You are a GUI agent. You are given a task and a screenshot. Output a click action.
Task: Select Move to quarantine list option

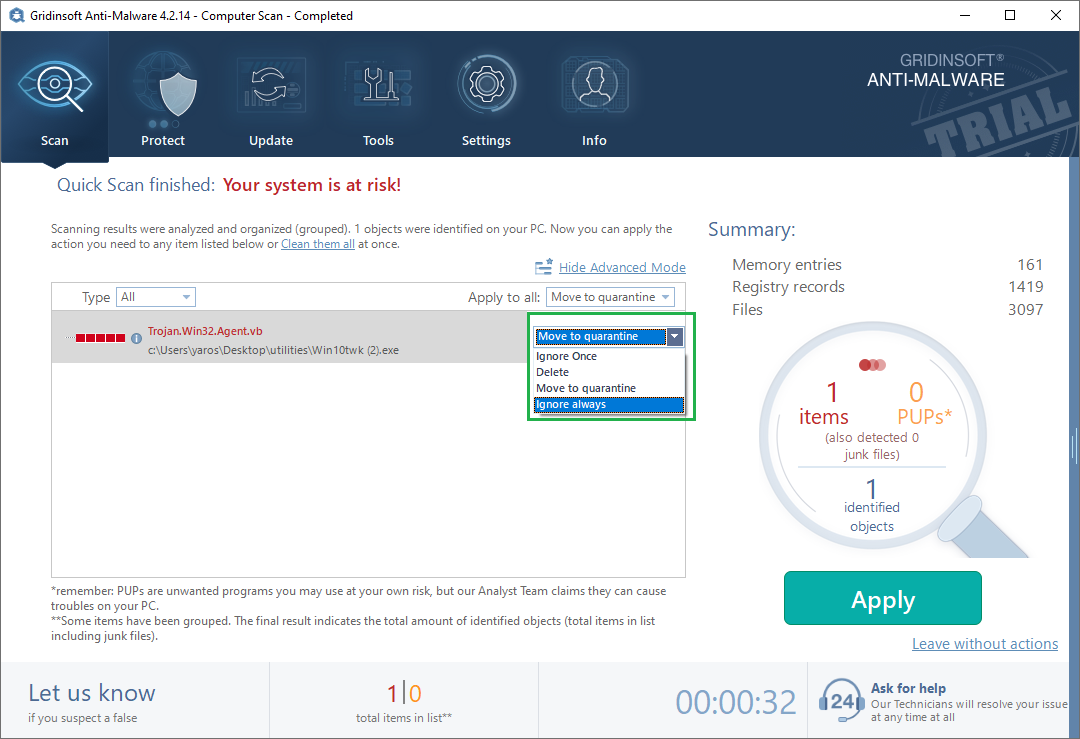click(x=586, y=388)
